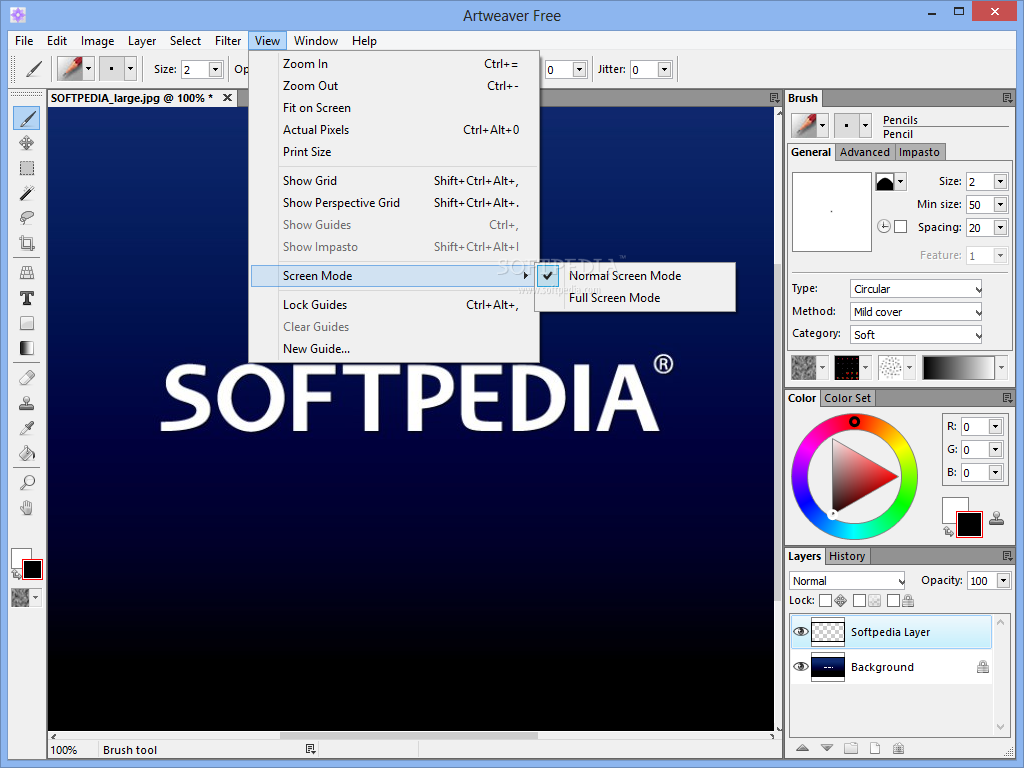
Task: Select the Stamp tool
Action: click(x=27, y=403)
